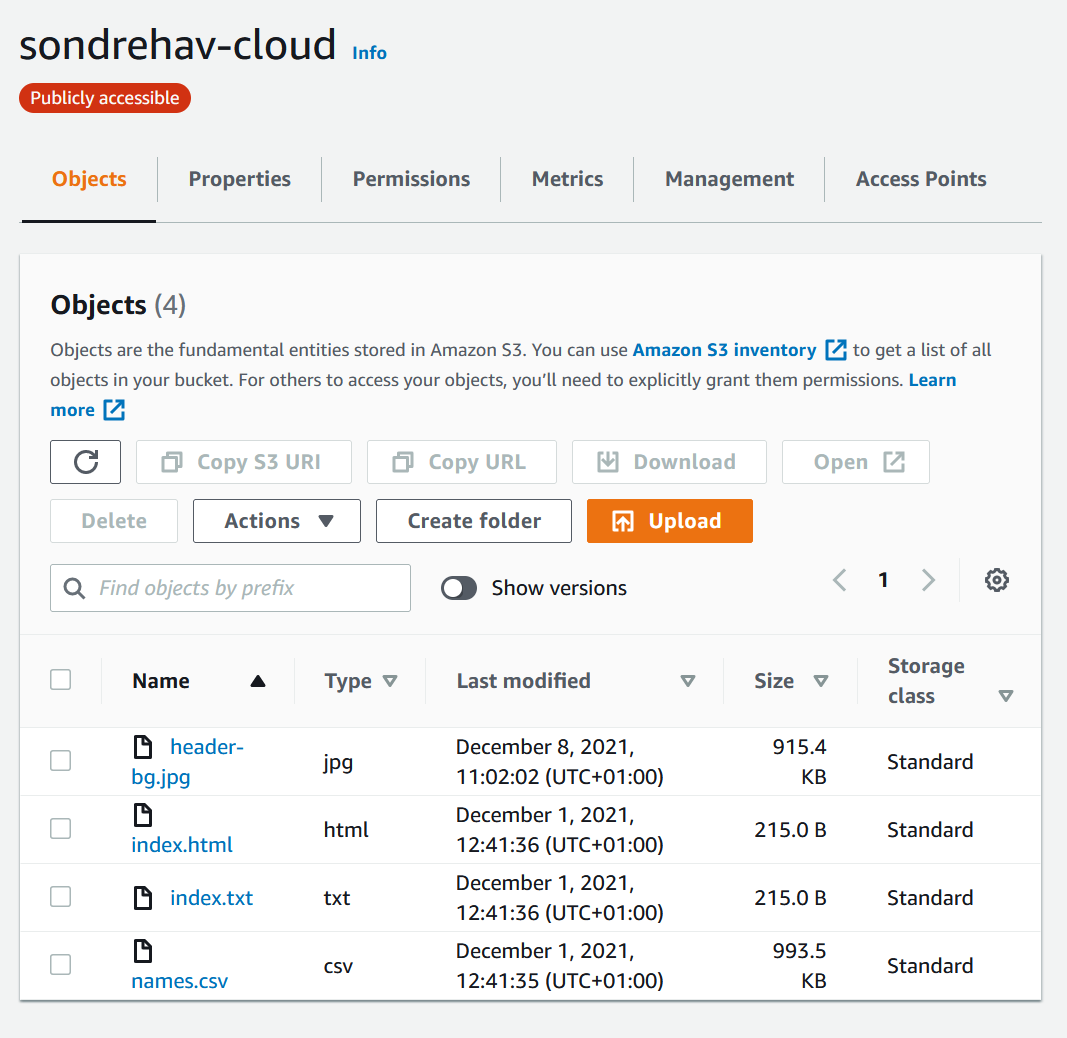Click the file icon beside index.txt

(x=144, y=898)
